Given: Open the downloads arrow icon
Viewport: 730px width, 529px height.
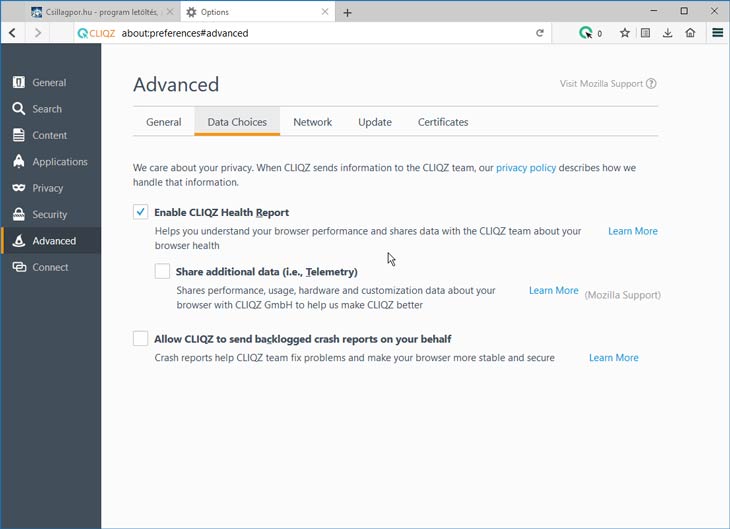Looking at the screenshot, I should tap(668, 33).
